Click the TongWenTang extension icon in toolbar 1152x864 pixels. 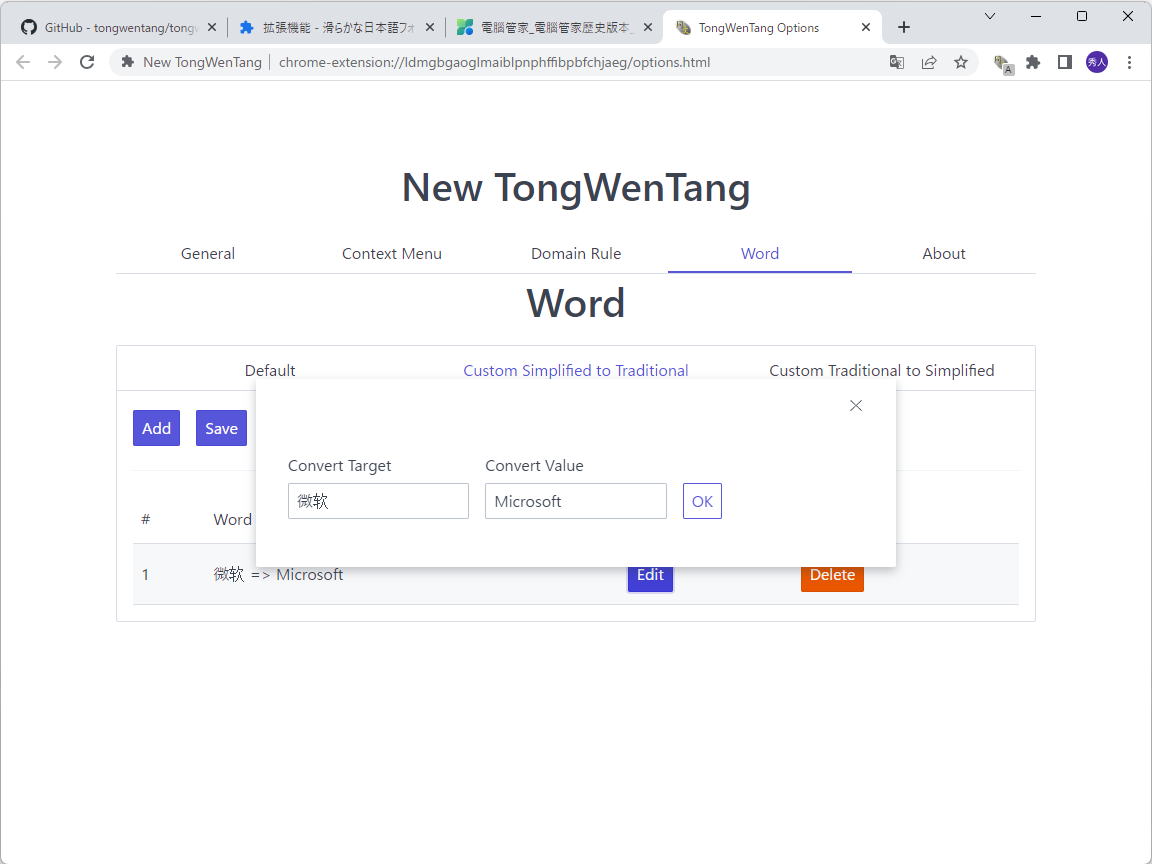coord(1002,62)
